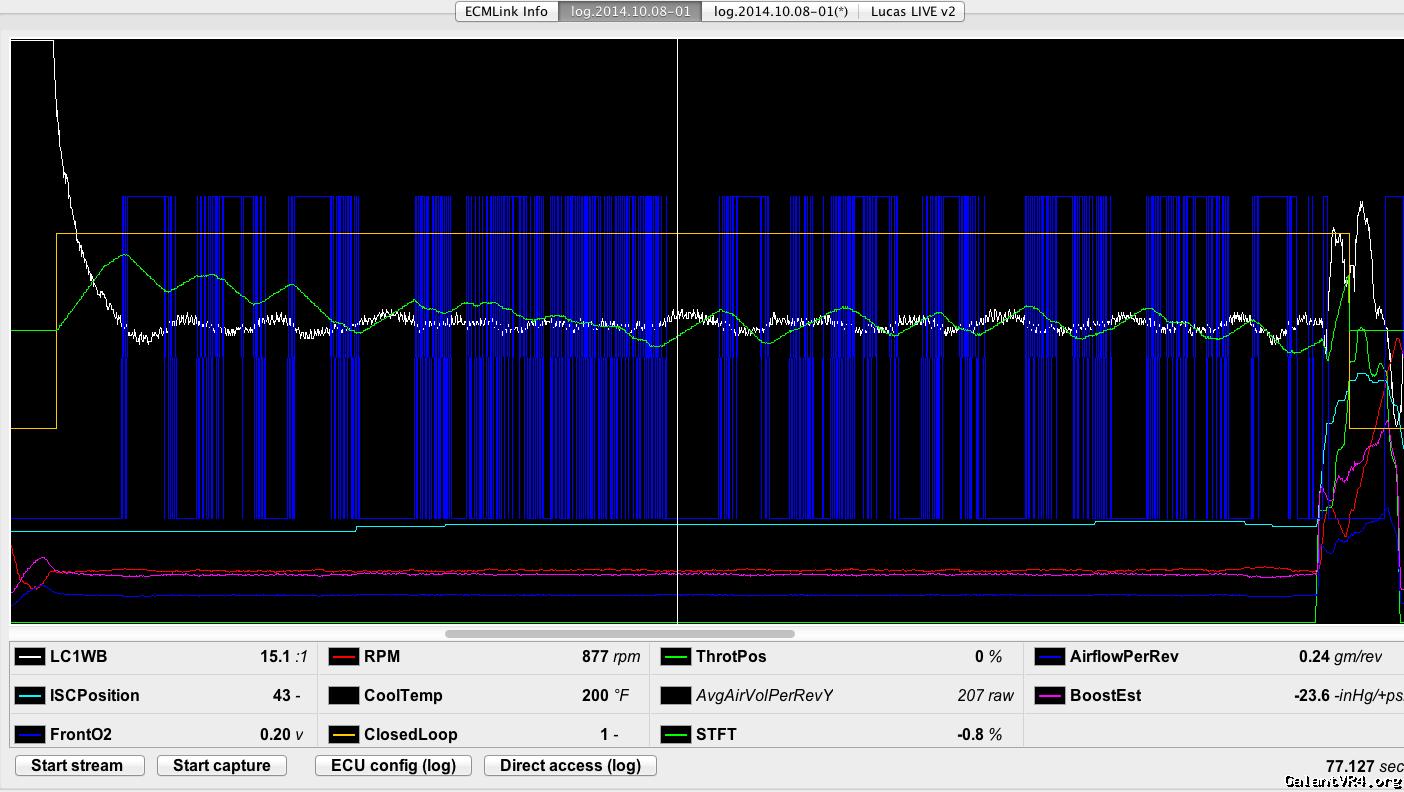Click the magenta BoostEst color swatch
Viewport: 1404px width, 792px height.
click(x=1050, y=696)
